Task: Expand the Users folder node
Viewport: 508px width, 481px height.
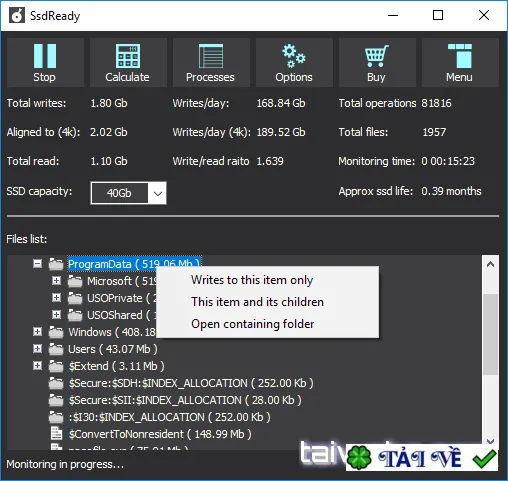Action: click(x=38, y=349)
